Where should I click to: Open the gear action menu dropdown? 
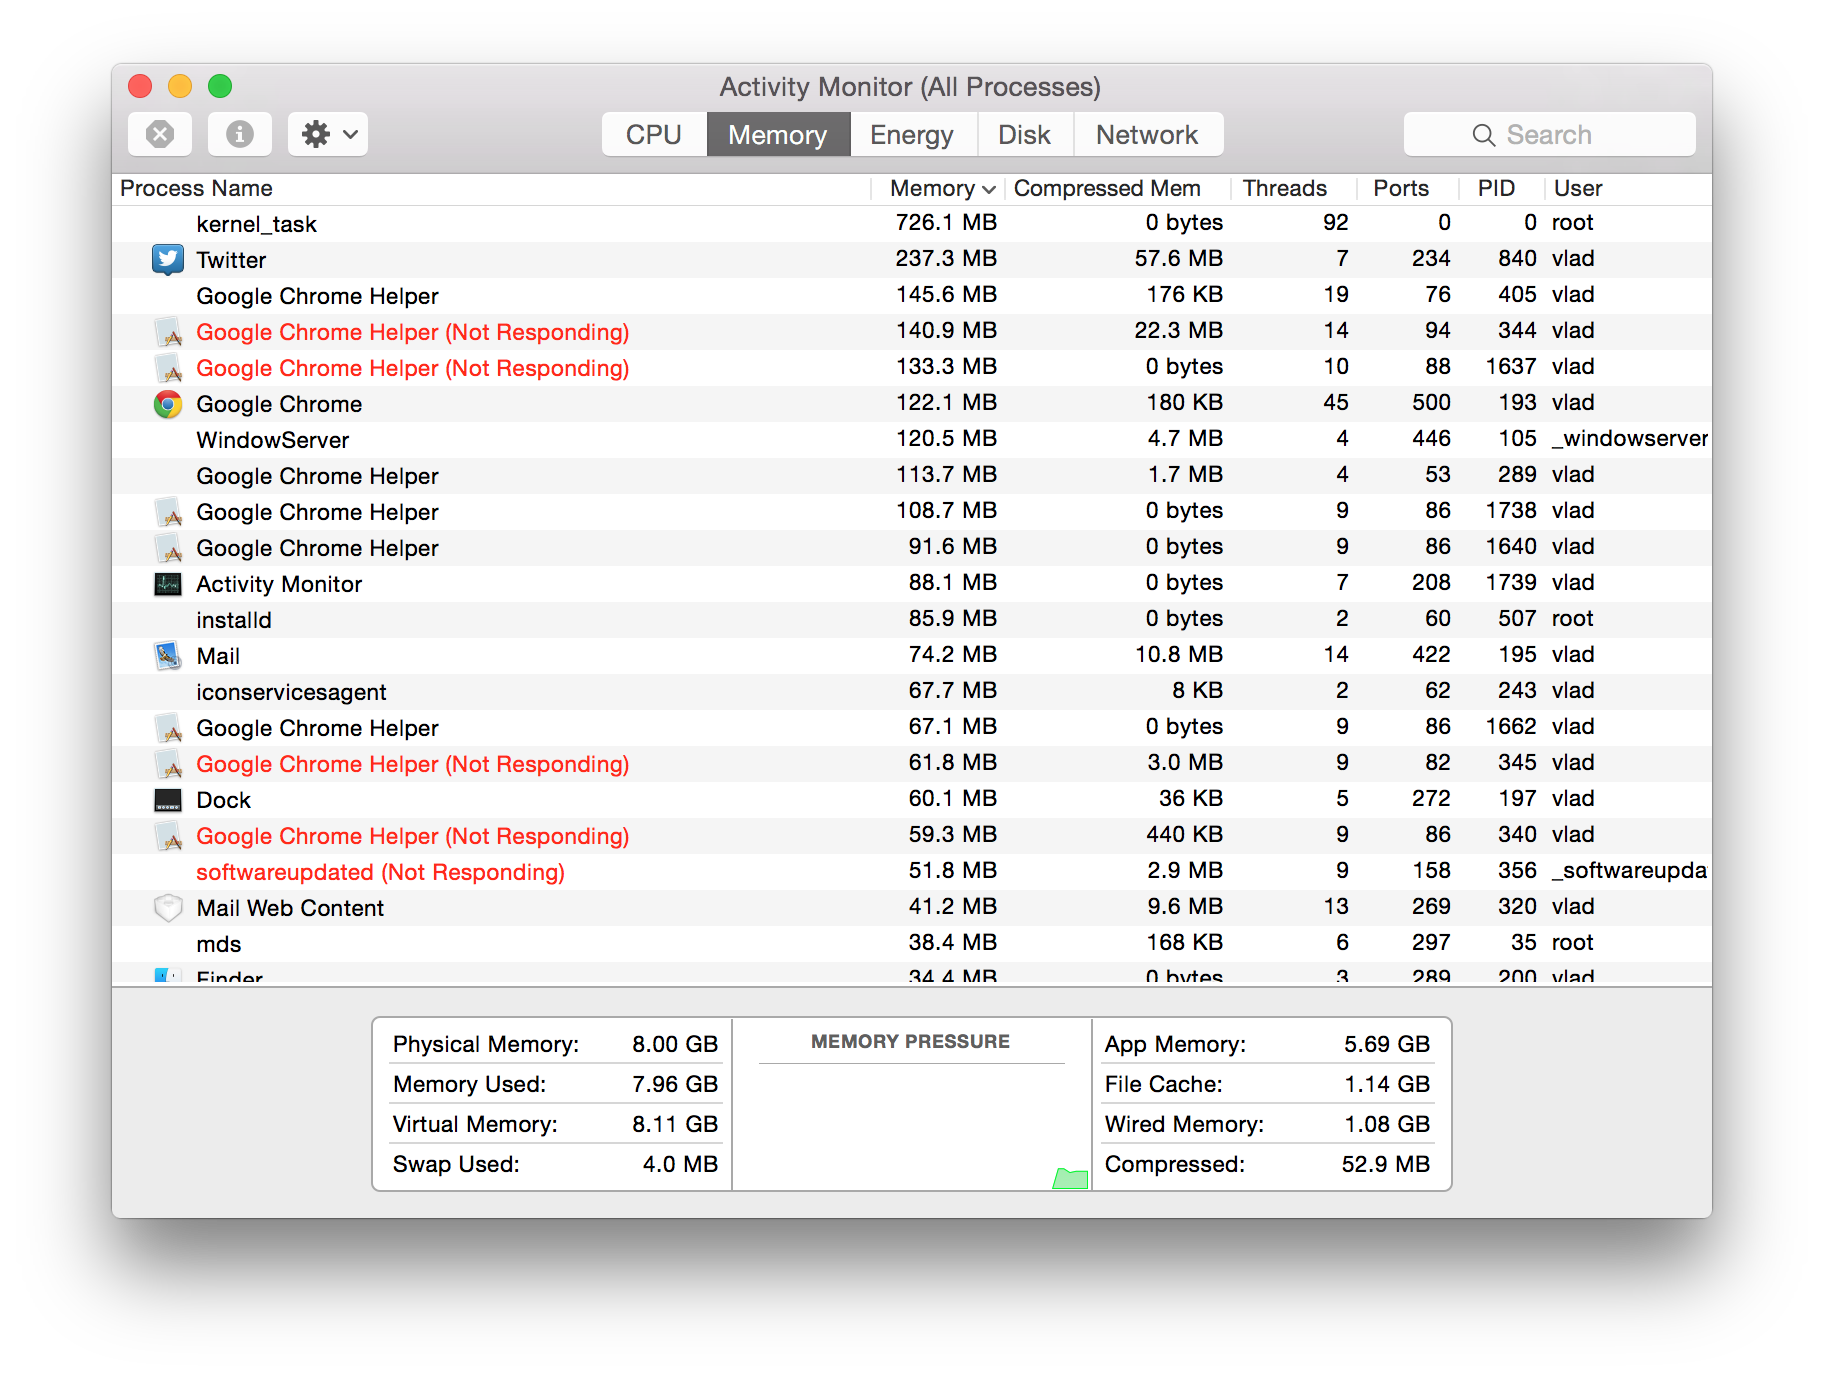pos(328,134)
